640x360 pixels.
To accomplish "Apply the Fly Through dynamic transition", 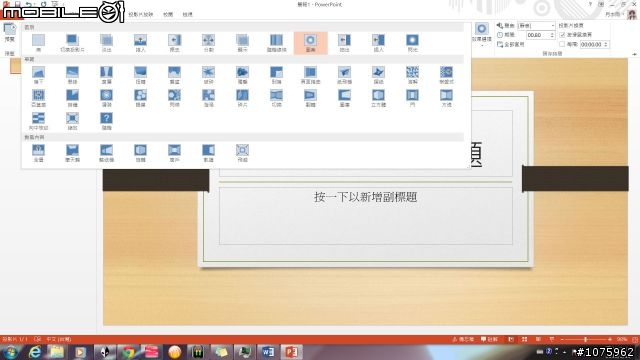I will click(242, 153).
